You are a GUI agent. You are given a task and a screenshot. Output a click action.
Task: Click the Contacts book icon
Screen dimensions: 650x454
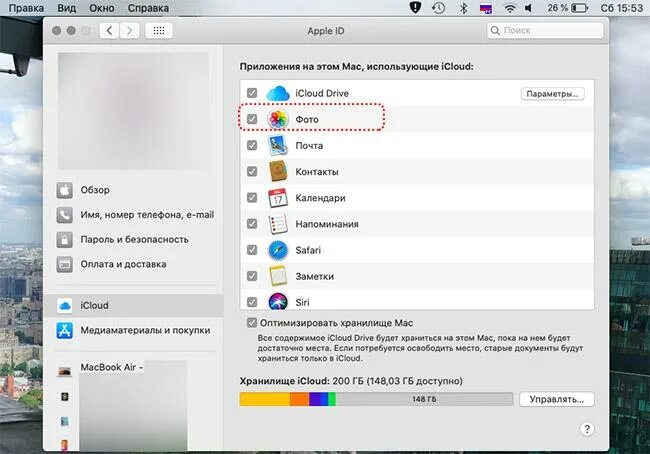278,172
